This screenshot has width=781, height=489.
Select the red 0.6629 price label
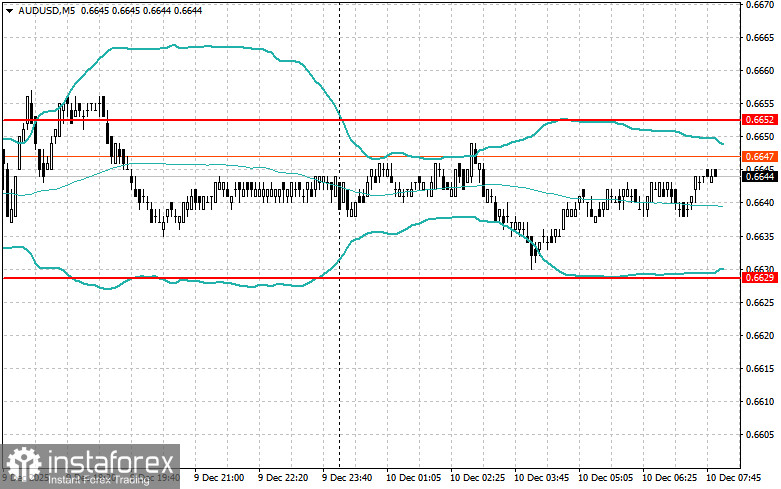[x=760, y=277]
